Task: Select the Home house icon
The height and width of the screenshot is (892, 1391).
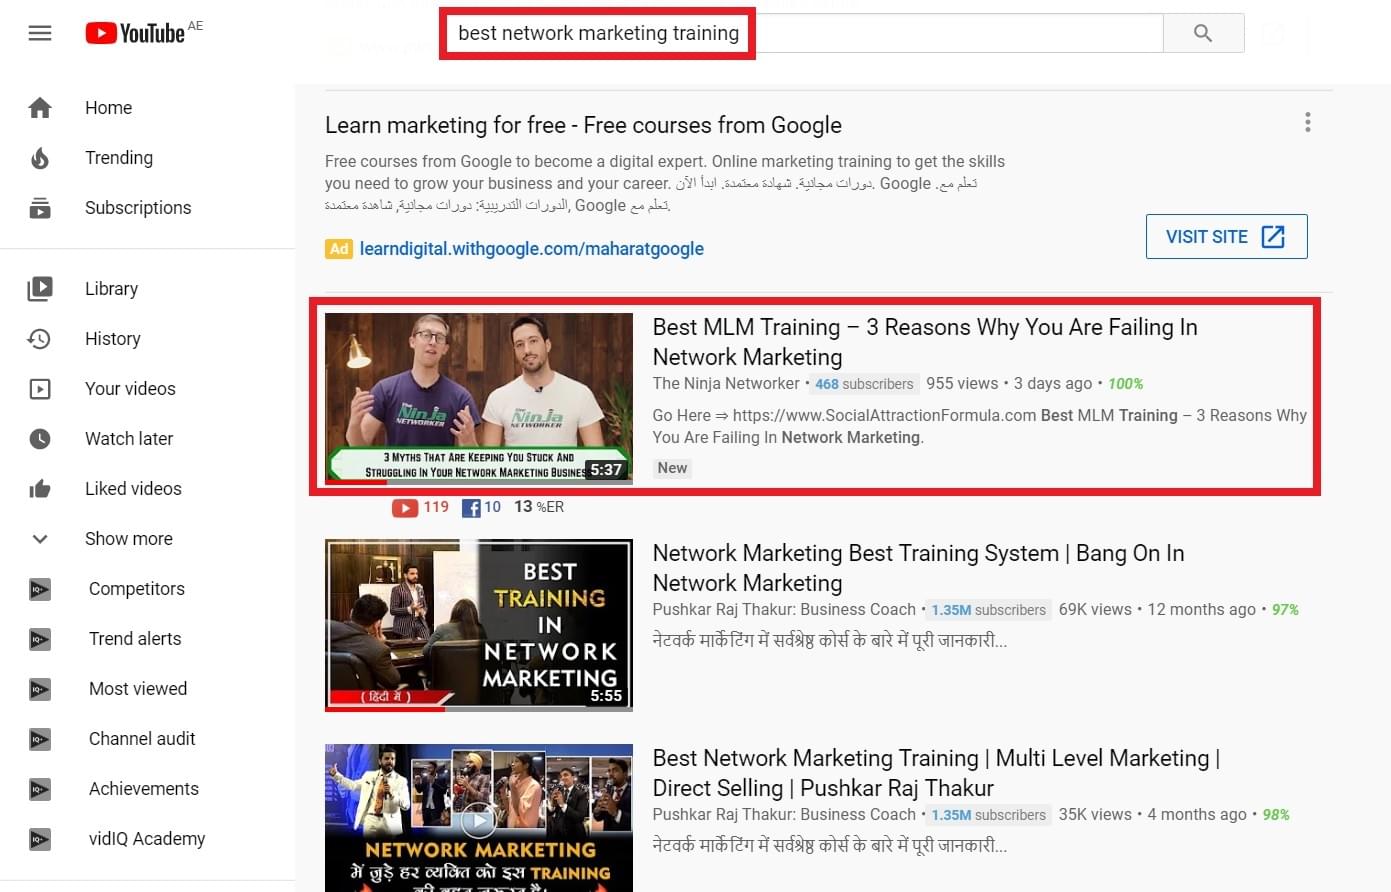Action: [x=40, y=108]
